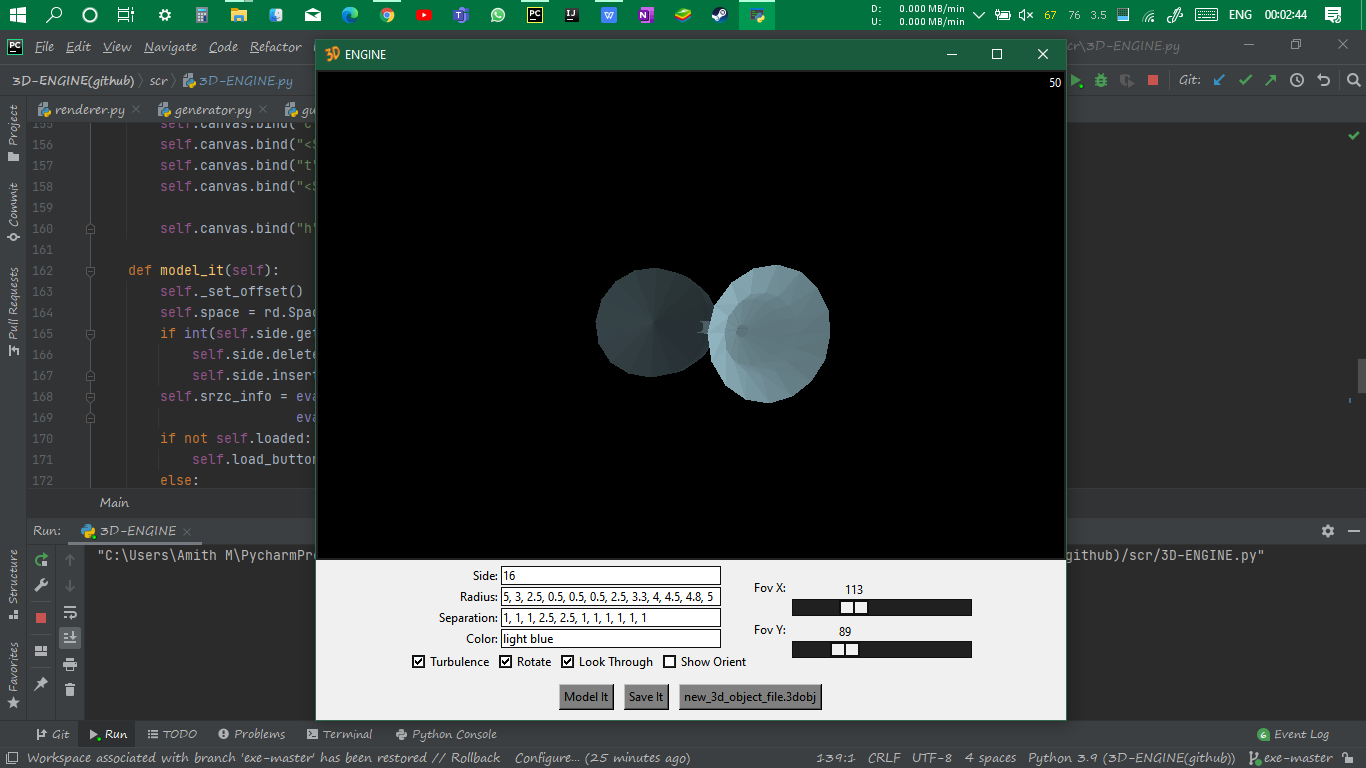This screenshot has height=768, width=1366.
Task: Close the generator.py tab
Action: click(x=263, y=110)
